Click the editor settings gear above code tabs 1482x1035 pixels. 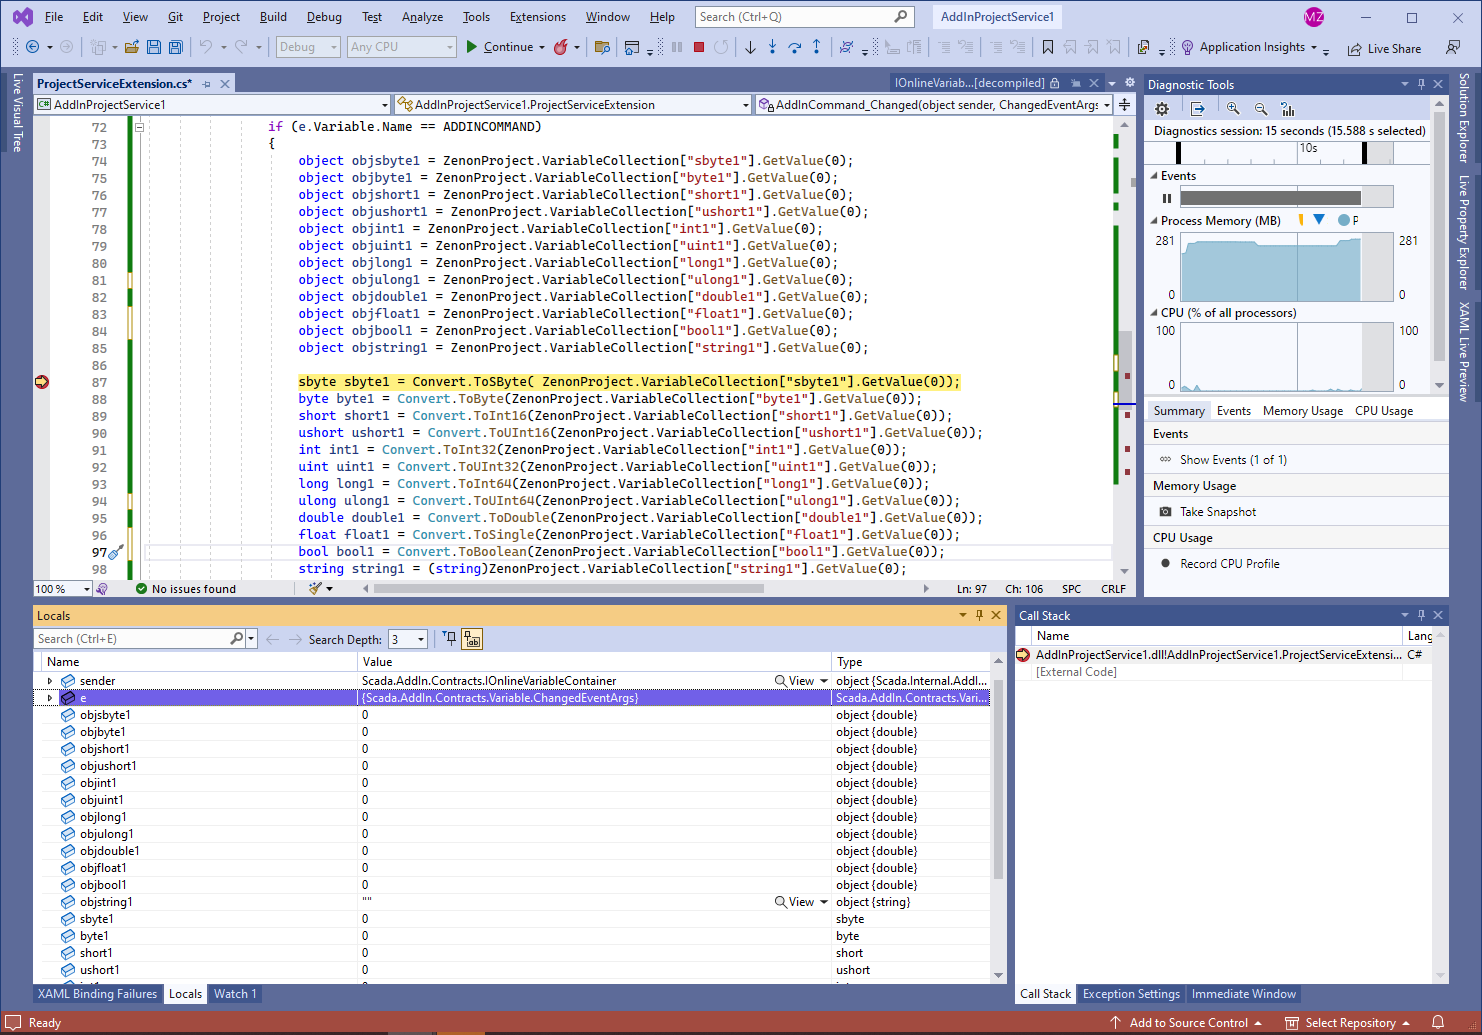1130,83
